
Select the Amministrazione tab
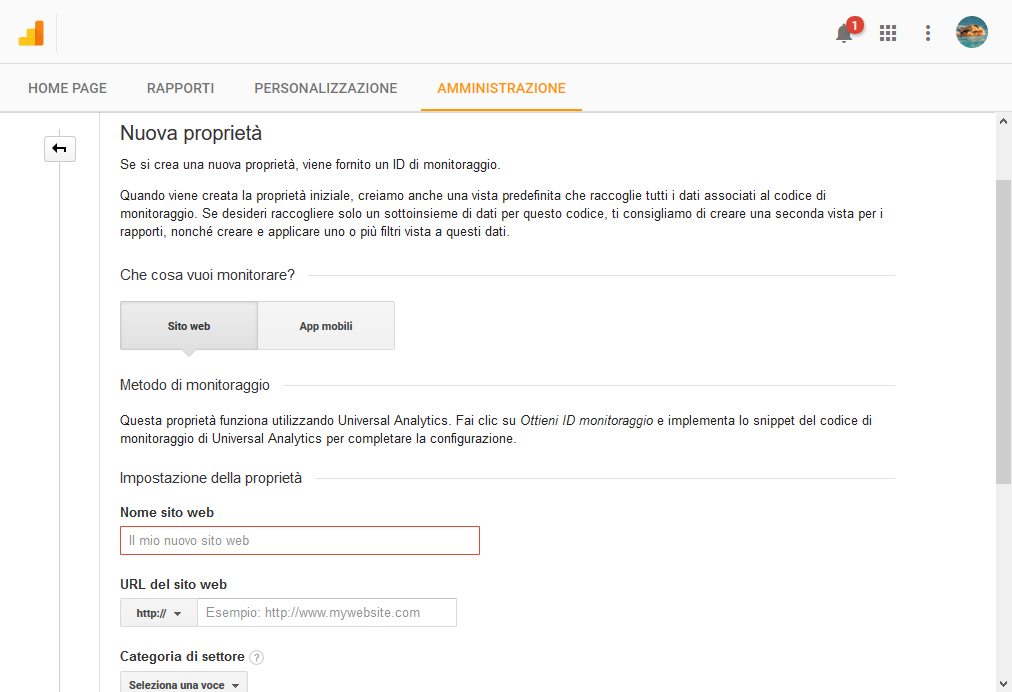(x=501, y=88)
